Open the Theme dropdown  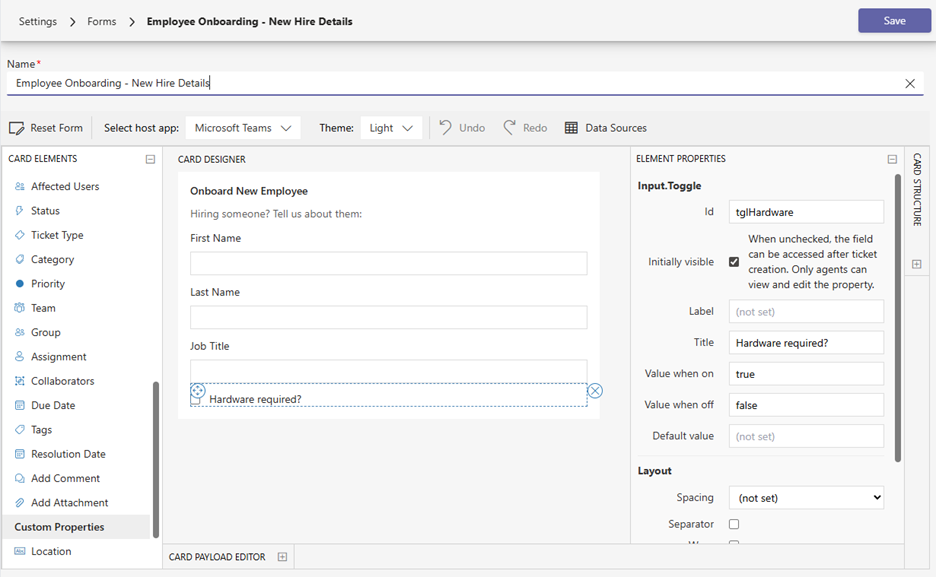click(x=392, y=128)
